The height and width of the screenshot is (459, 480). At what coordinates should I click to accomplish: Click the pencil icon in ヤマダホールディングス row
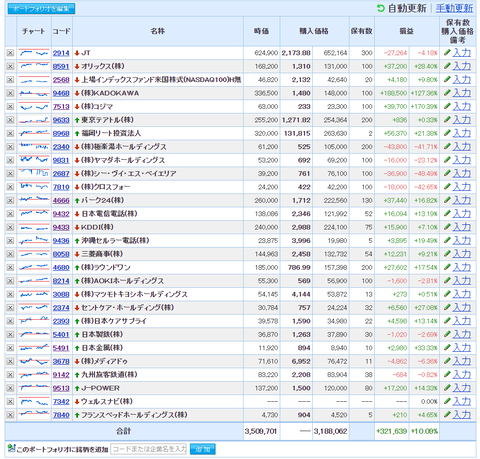click(x=447, y=160)
